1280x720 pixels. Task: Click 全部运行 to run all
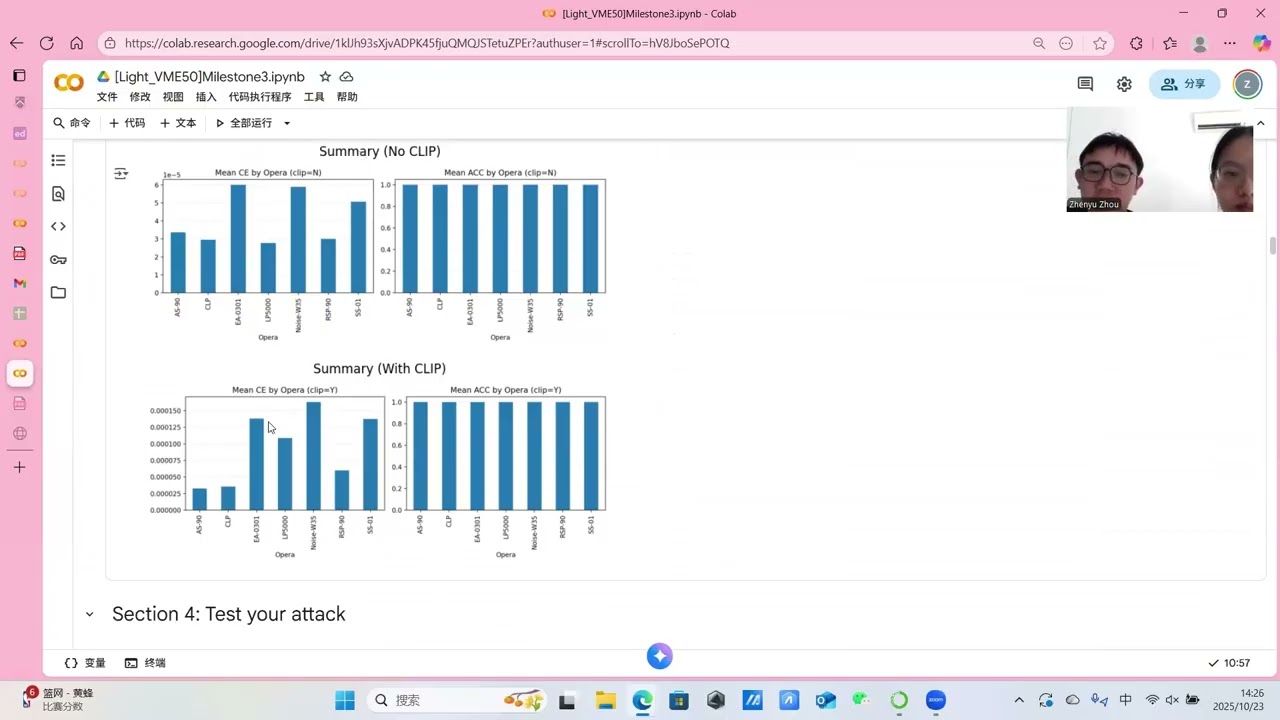pos(244,123)
